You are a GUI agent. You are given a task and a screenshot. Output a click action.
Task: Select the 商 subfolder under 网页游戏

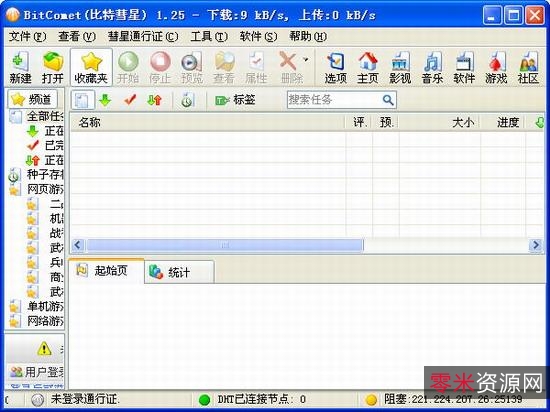(46, 277)
